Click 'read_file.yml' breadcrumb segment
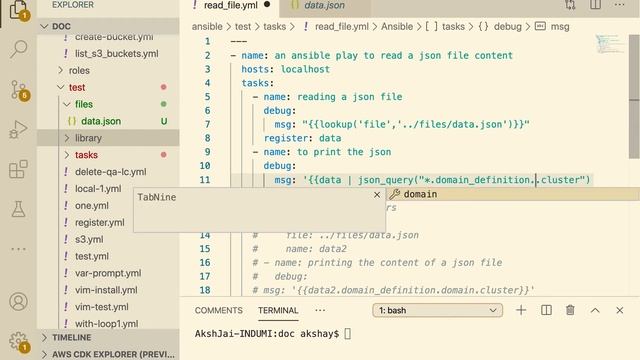Image resolution: width=640 pixels, height=360 pixels. point(342,27)
